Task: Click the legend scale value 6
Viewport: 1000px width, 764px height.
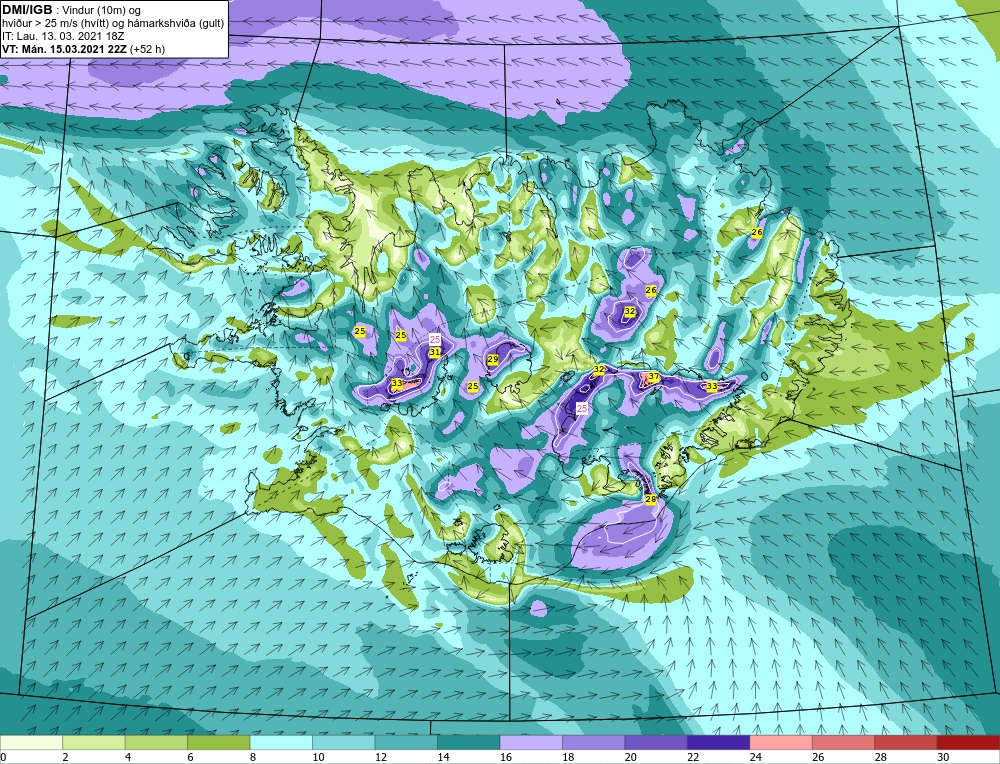Action: coord(191,757)
